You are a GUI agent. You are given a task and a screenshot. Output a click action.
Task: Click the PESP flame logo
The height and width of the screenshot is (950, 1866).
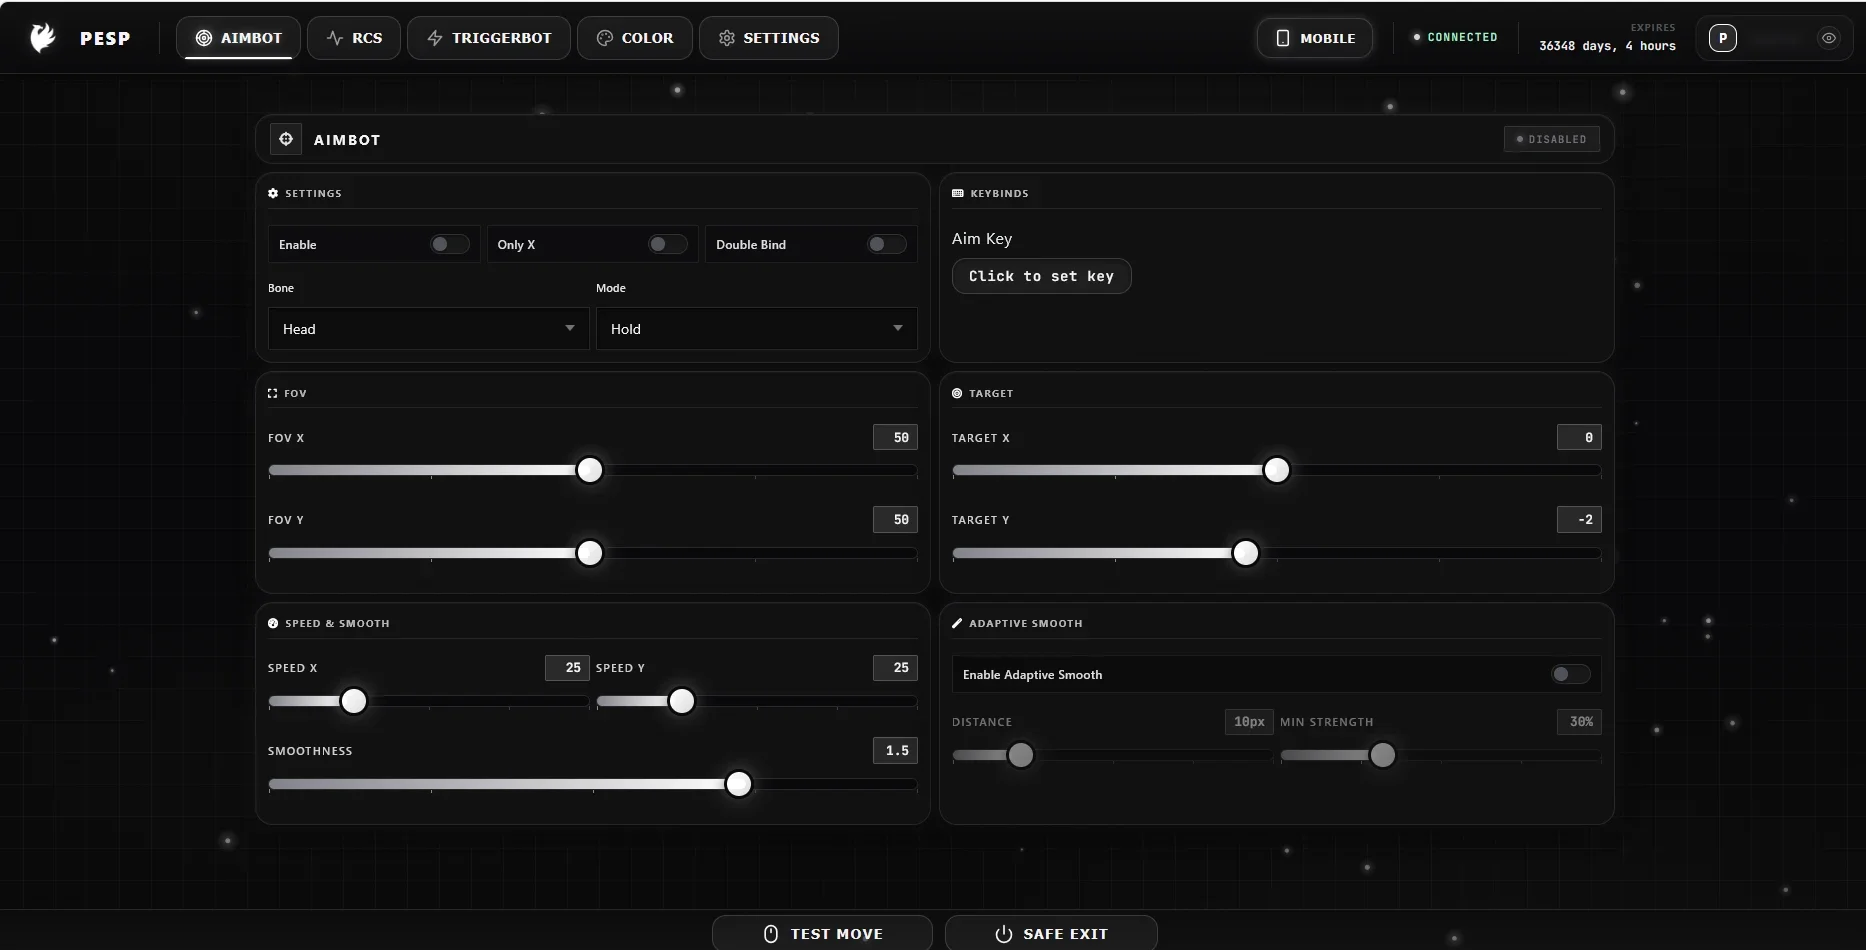click(43, 38)
